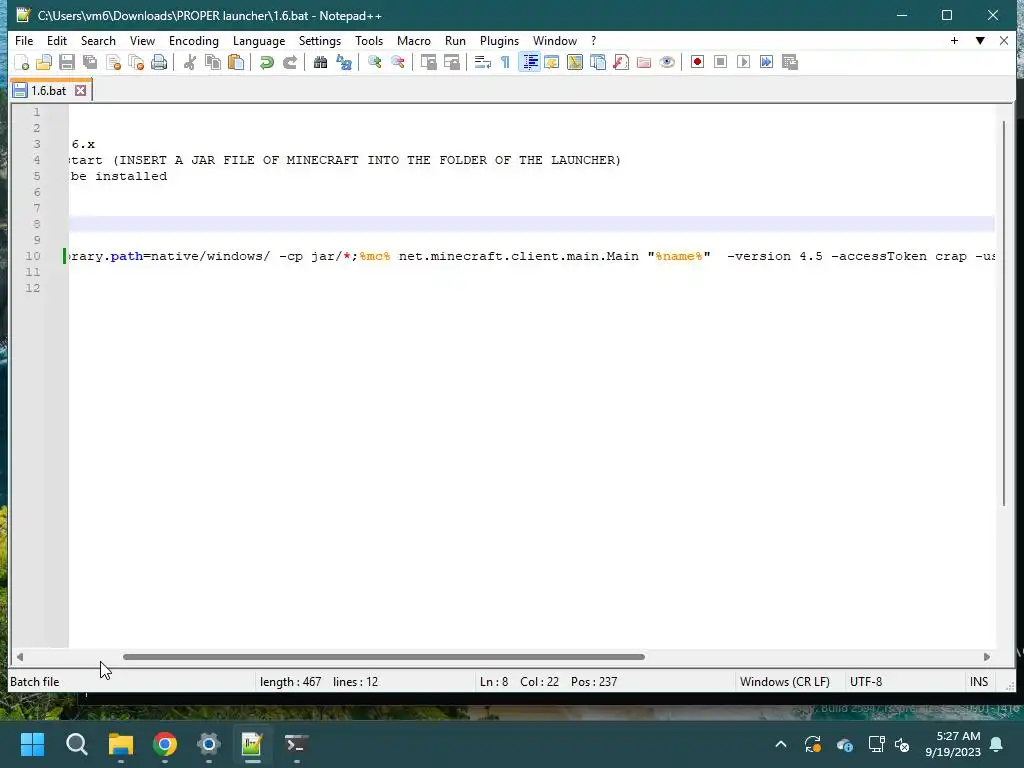The image size is (1024, 768).
Task: Copy selection with toolbar icon
Action: tap(213, 62)
